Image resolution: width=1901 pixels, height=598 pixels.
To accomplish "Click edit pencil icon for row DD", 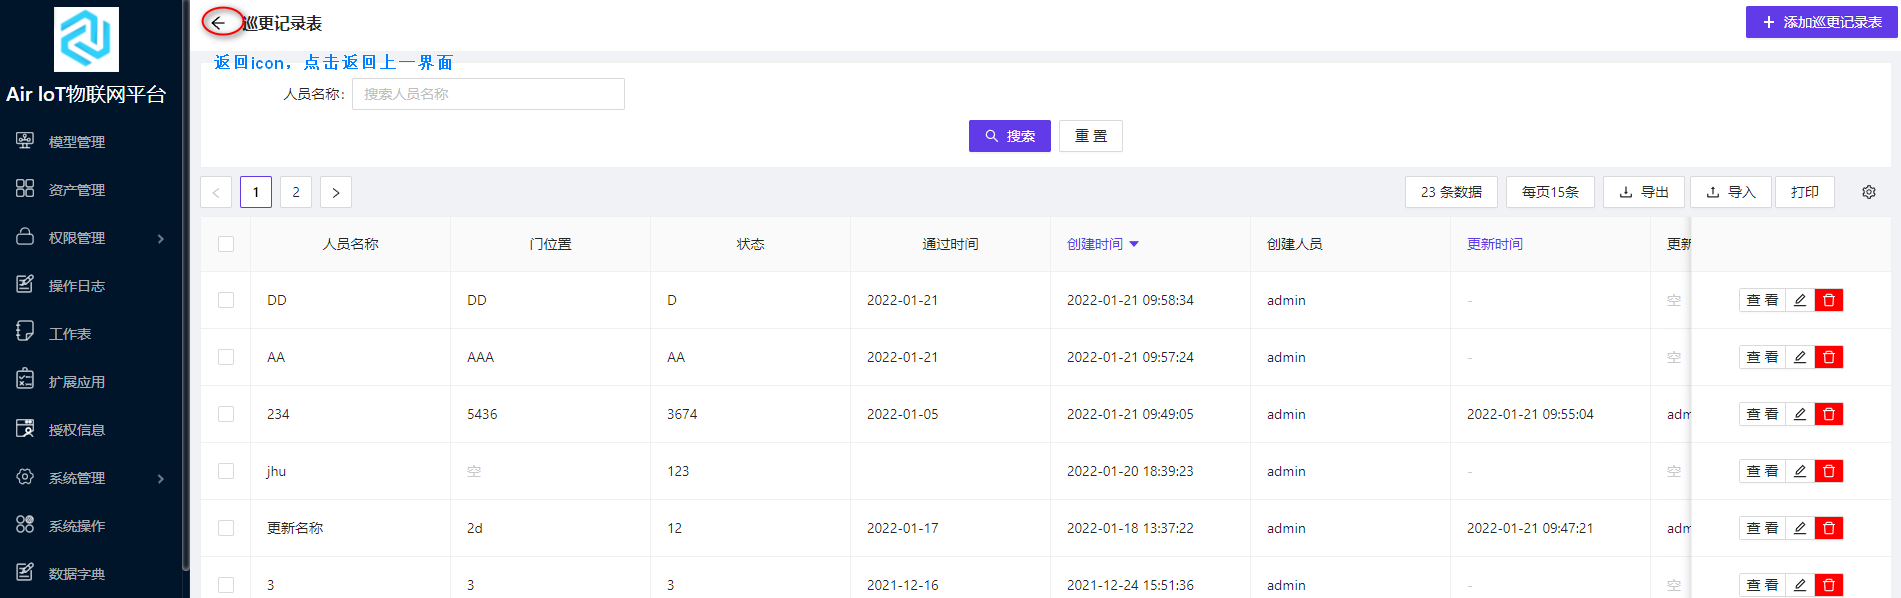I will click(x=1800, y=300).
